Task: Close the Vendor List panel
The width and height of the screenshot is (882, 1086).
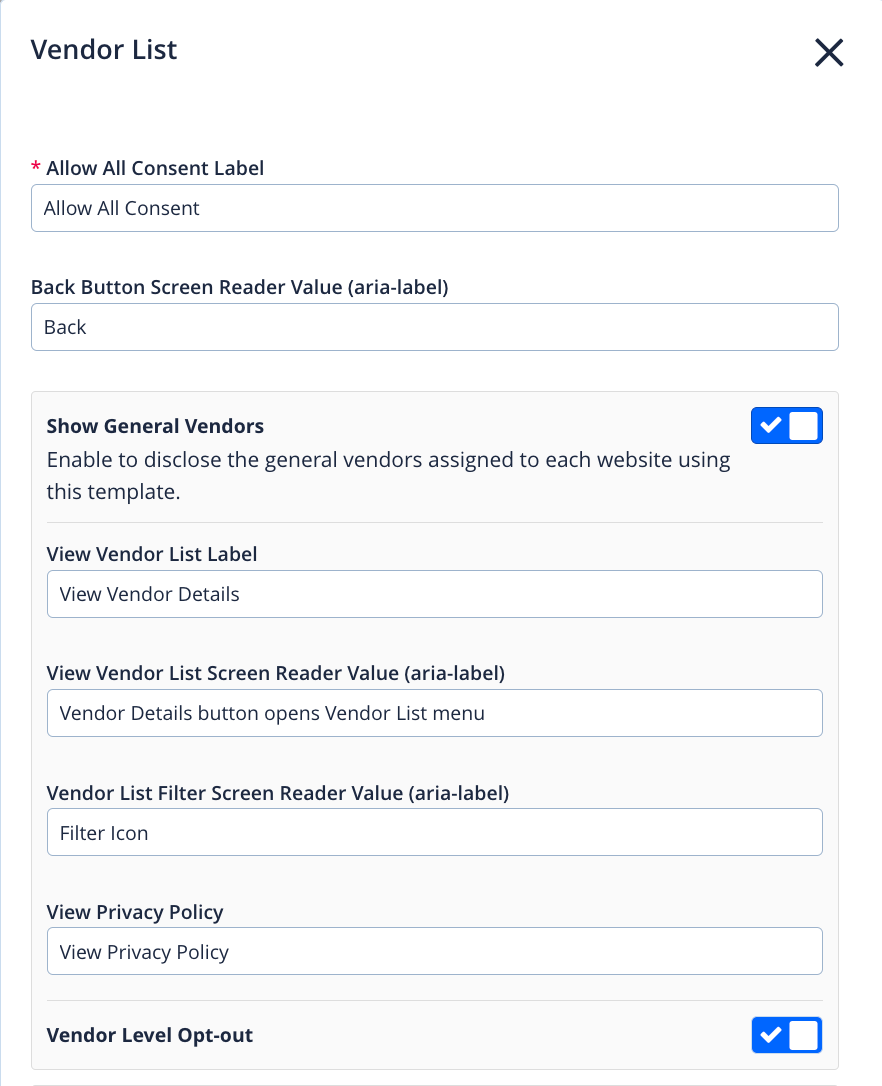Action: 829,52
